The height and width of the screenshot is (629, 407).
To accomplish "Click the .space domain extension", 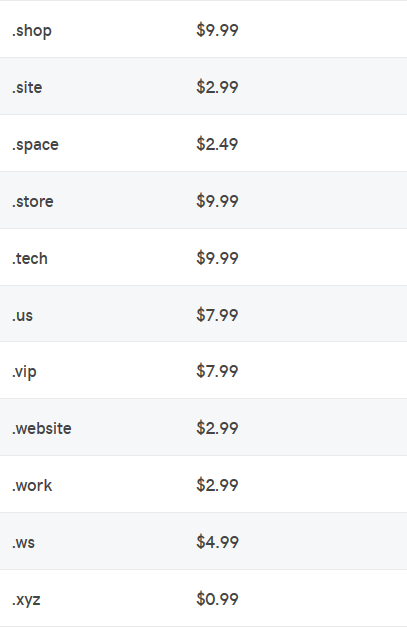I will pyautogui.click(x=35, y=145).
